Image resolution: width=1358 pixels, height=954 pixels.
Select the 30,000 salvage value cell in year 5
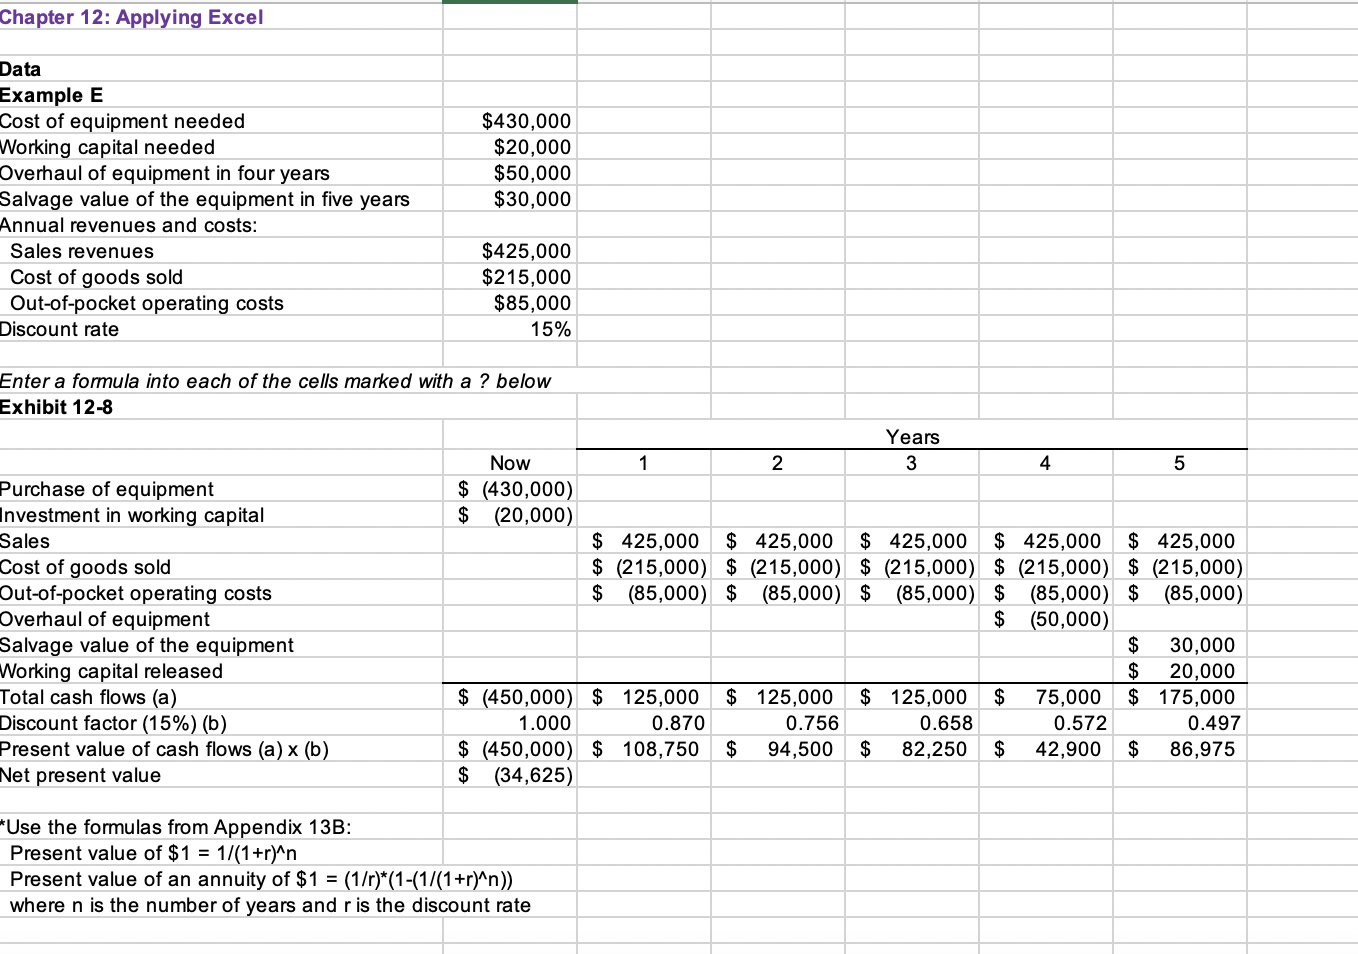pyautogui.click(x=1180, y=645)
